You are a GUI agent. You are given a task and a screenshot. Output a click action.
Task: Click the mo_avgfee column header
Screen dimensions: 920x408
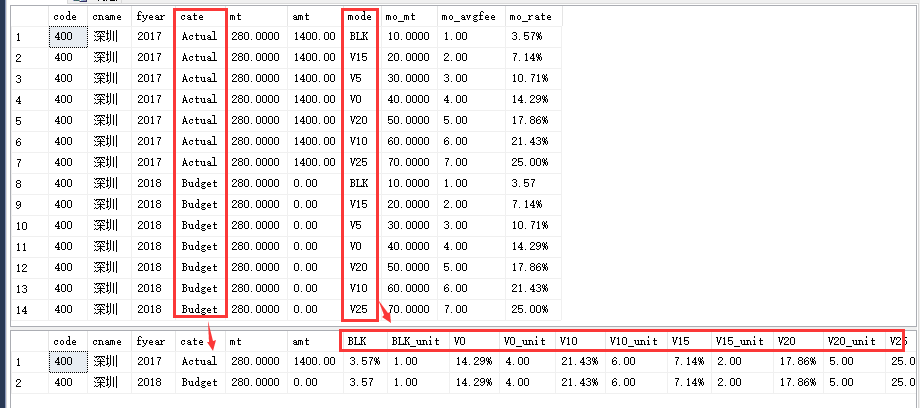click(470, 17)
